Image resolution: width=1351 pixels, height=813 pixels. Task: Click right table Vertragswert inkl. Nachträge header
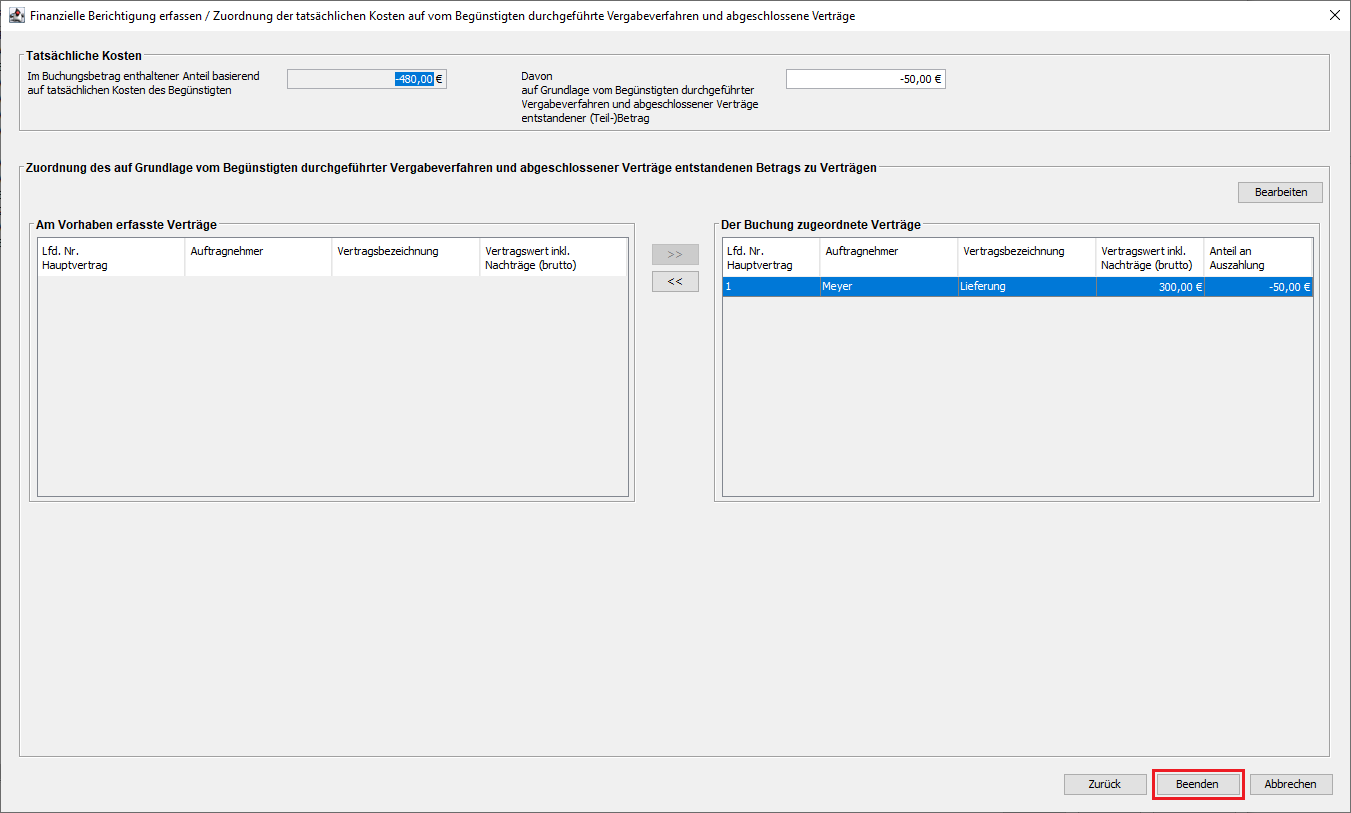click(1150, 258)
